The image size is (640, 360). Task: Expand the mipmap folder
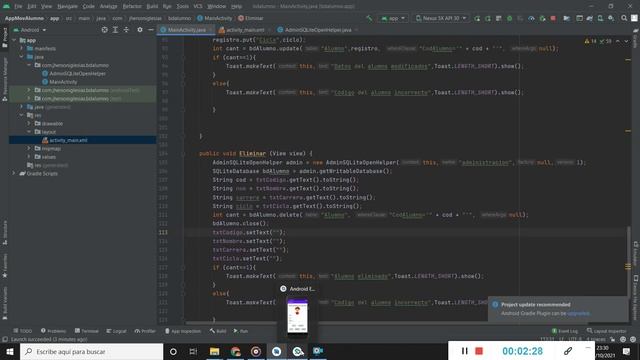tap(29, 149)
